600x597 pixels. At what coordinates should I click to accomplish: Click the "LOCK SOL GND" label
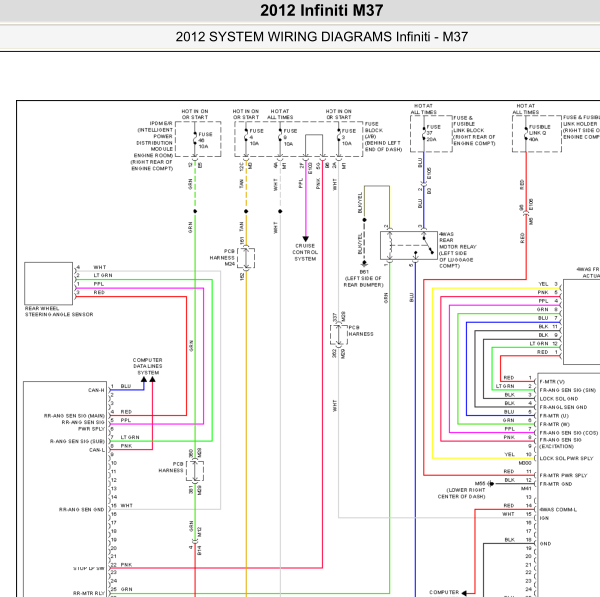pos(559,399)
